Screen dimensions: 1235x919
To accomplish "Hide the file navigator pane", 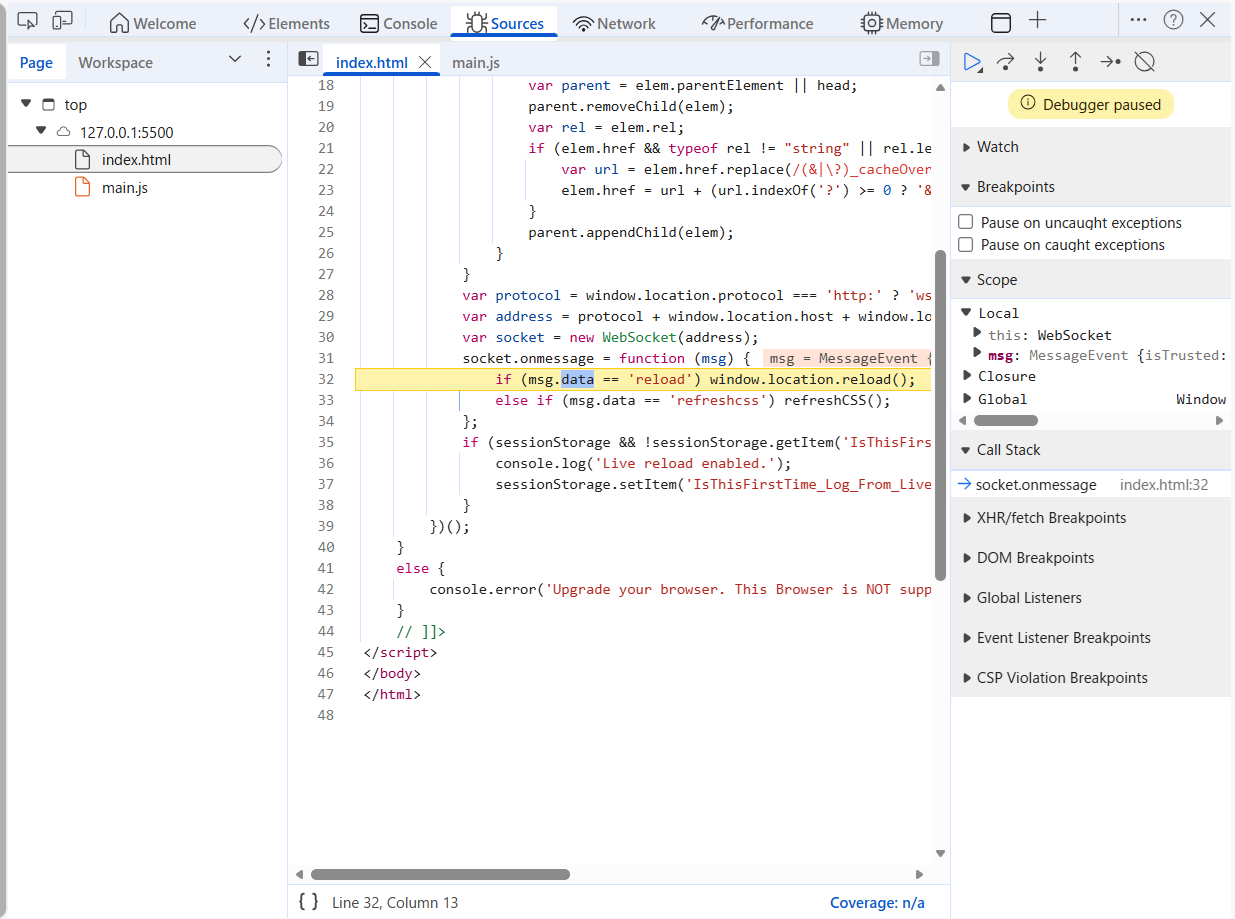I will coord(309,60).
